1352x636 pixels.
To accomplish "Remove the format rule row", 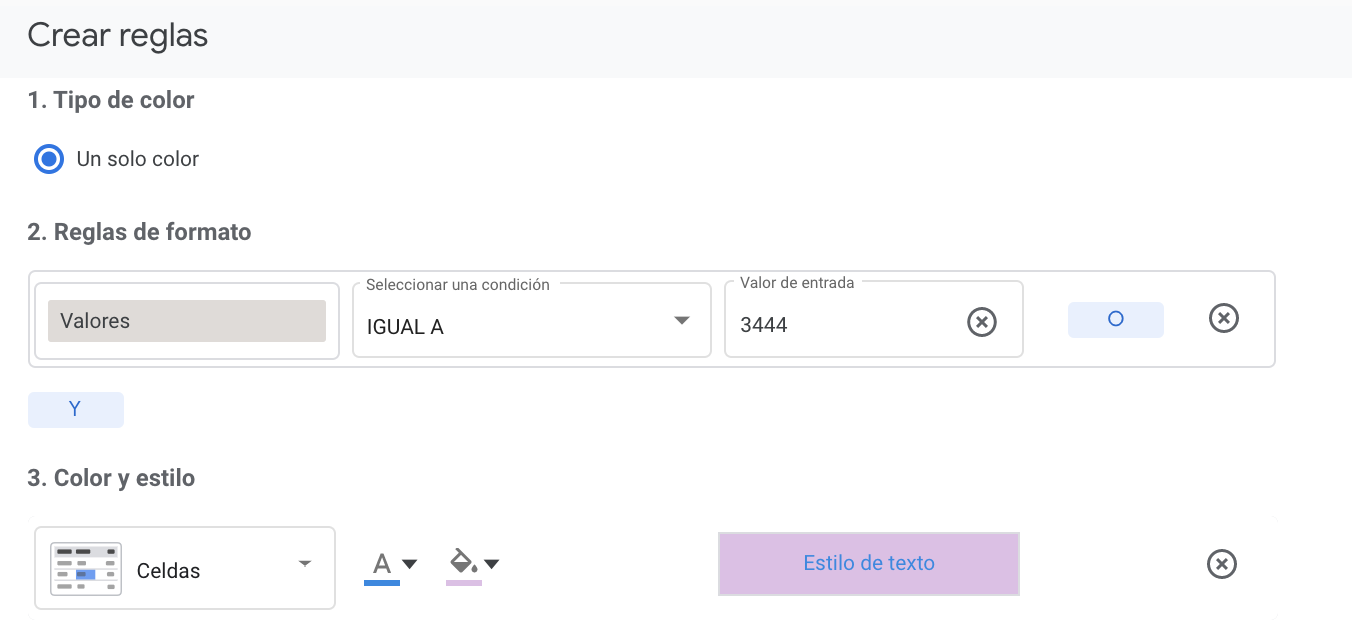I will (1224, 319).
